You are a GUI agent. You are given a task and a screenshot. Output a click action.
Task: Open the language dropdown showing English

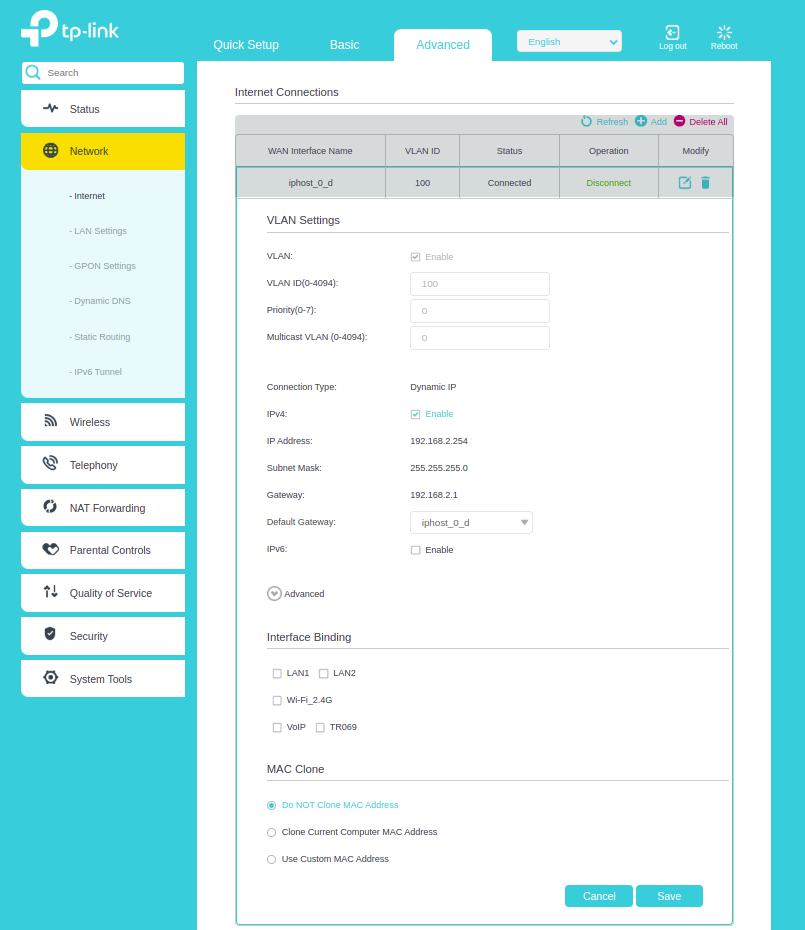pos(569,42)
